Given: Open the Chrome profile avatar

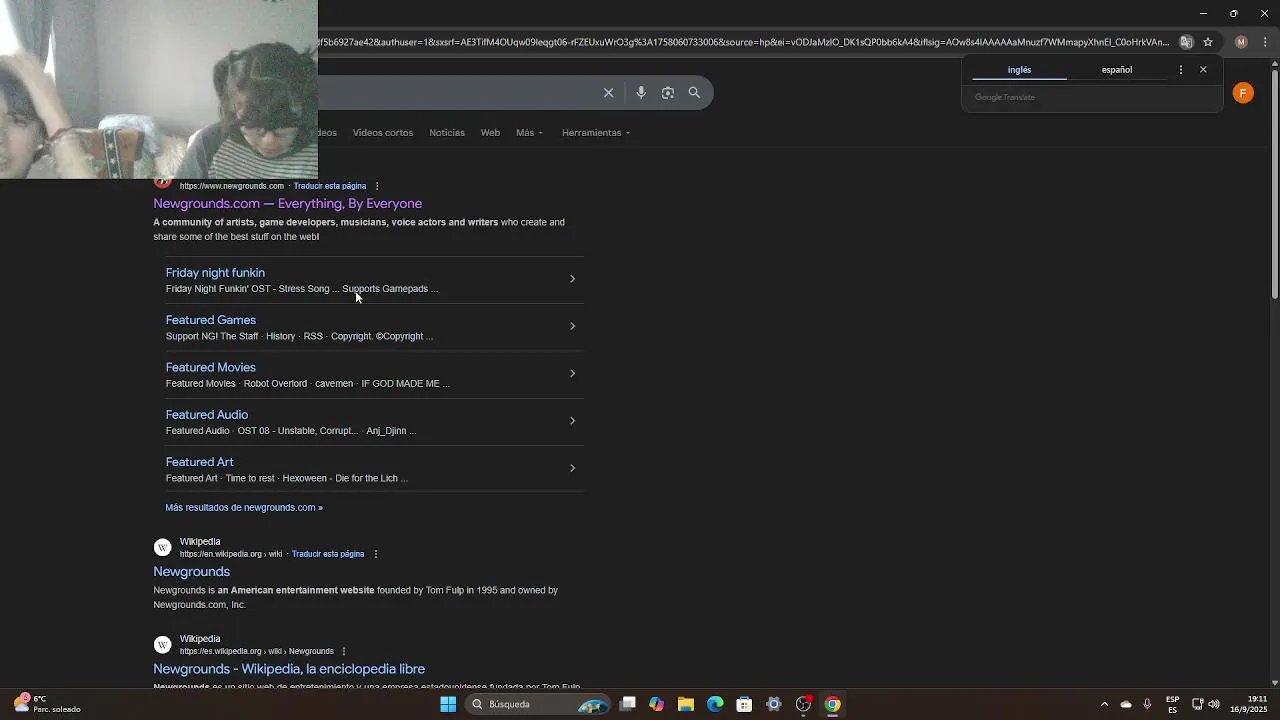Looking at the screenshot, I should click(1241, 42).
